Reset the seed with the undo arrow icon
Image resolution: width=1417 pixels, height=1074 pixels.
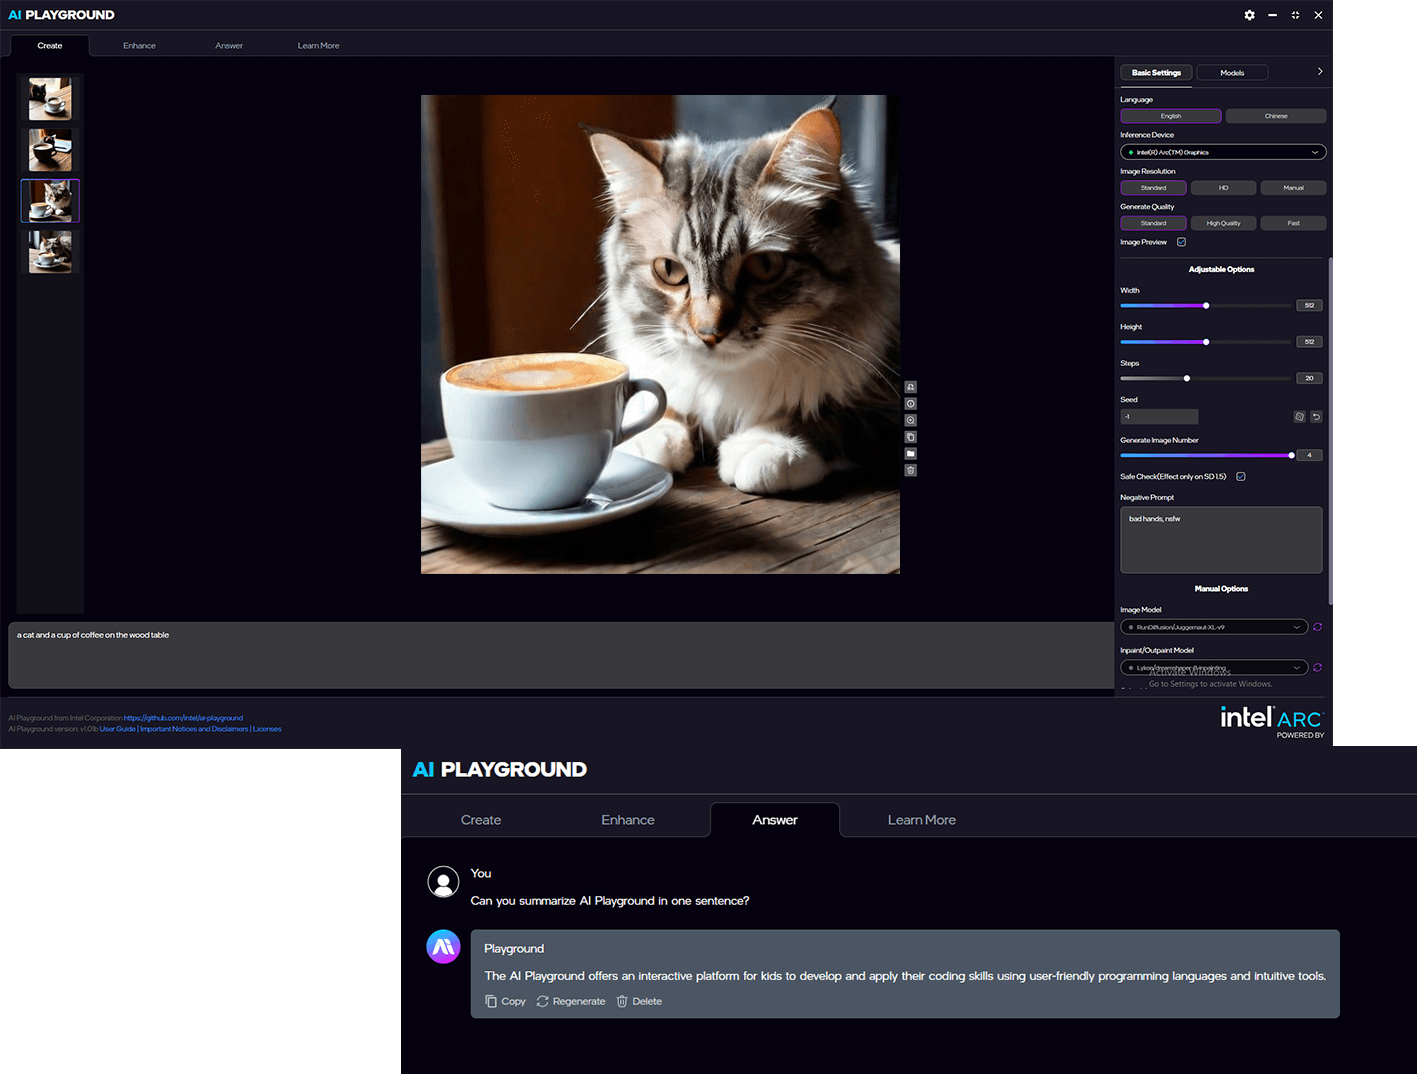tap(1316, 417)
